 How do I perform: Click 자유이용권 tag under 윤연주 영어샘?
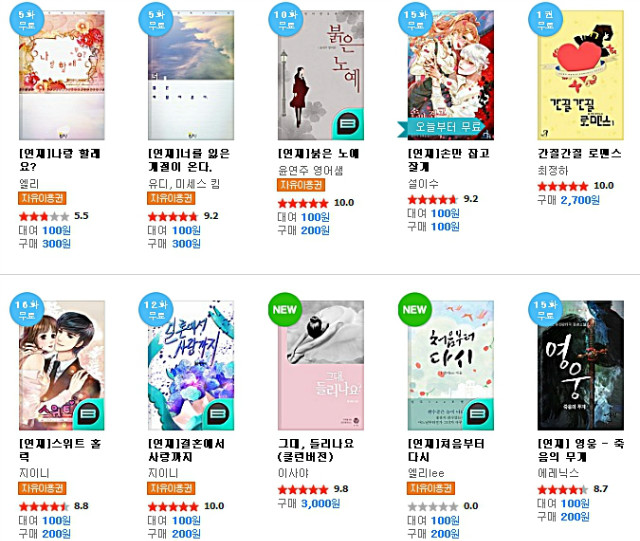click(301, 185)
